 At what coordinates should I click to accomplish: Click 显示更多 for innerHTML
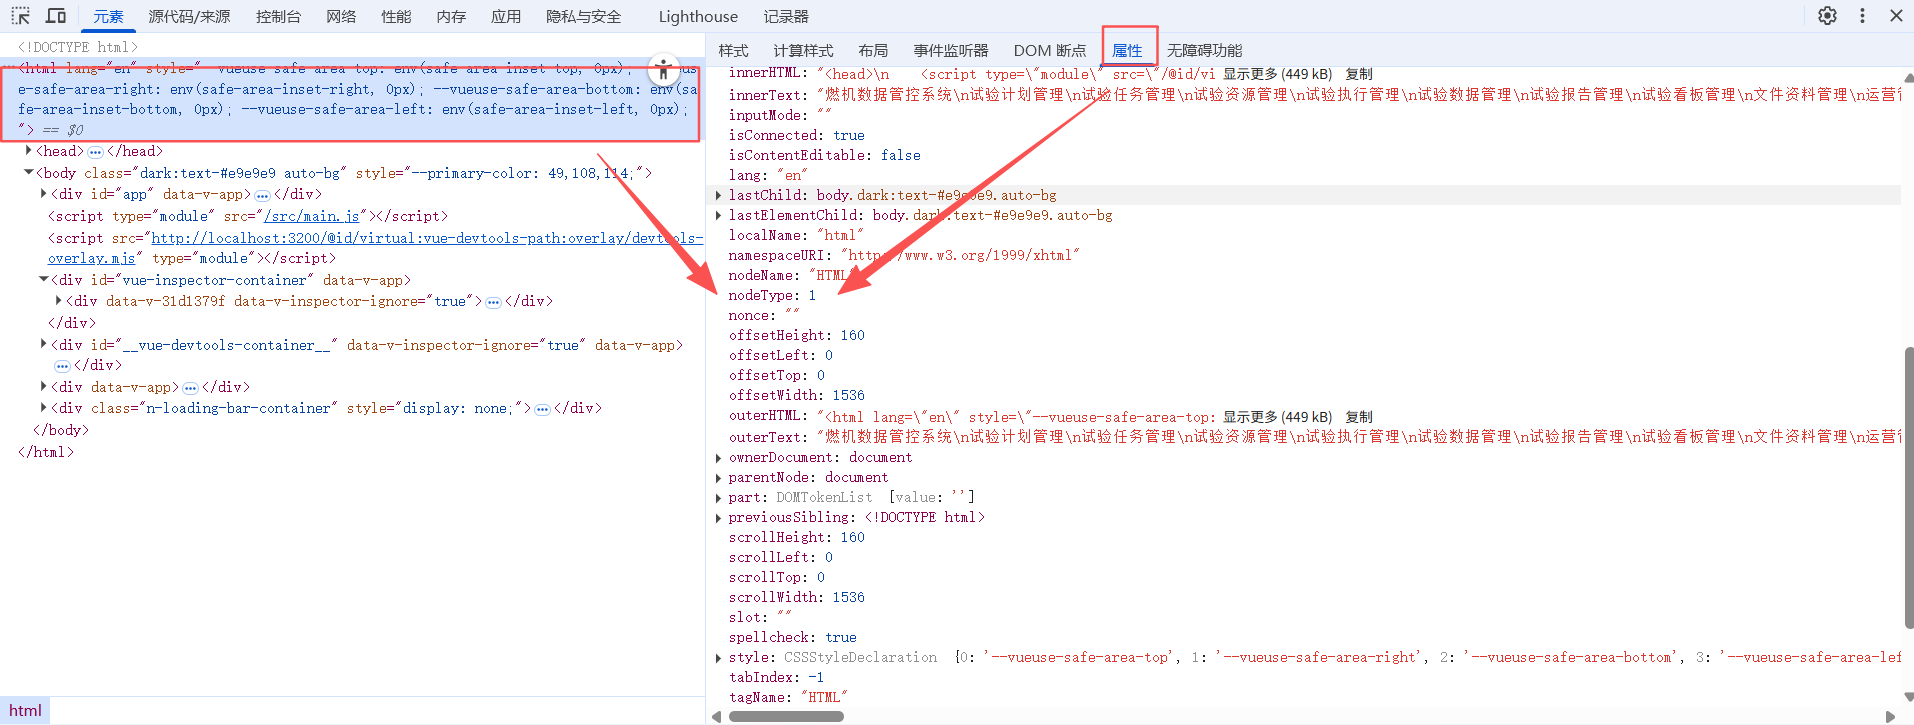[1277, 74]
